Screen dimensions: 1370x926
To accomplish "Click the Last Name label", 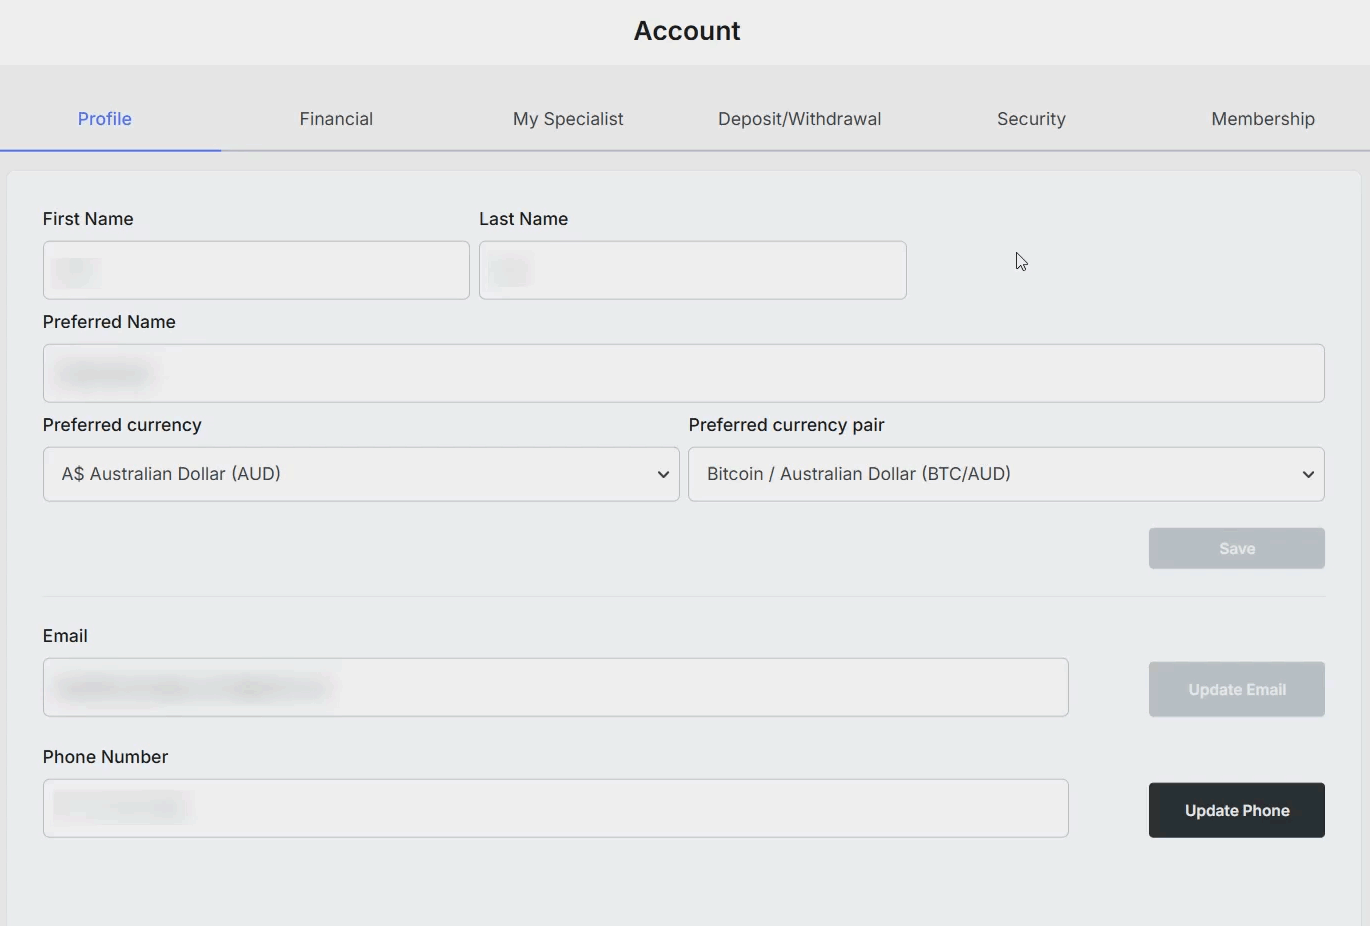I will point(524,219).
